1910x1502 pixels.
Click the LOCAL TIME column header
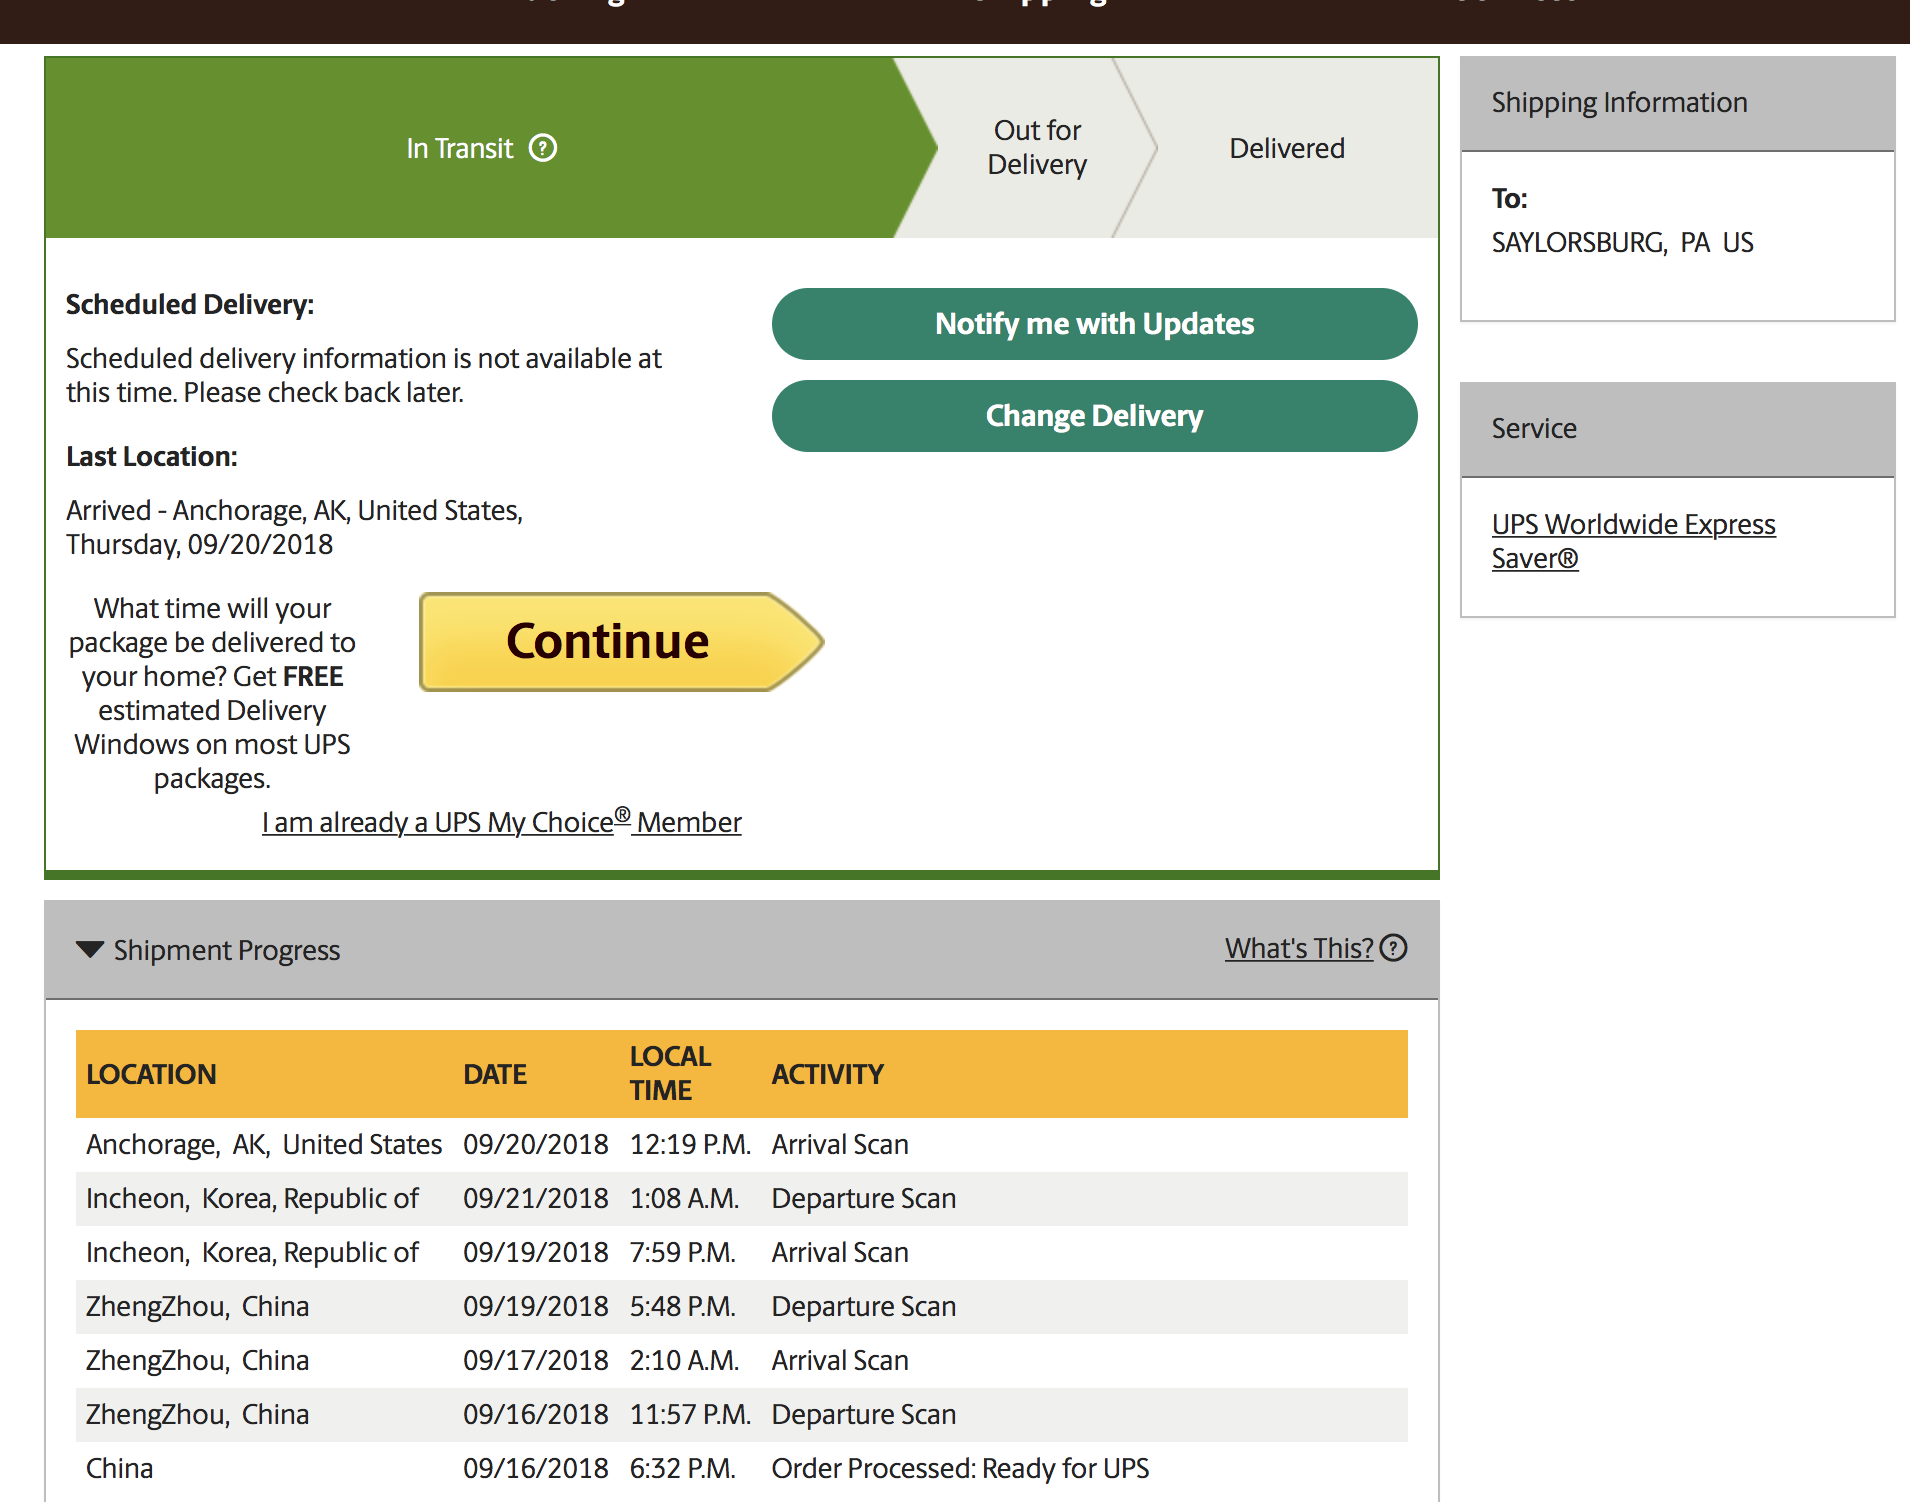[x=670, y=1073]
